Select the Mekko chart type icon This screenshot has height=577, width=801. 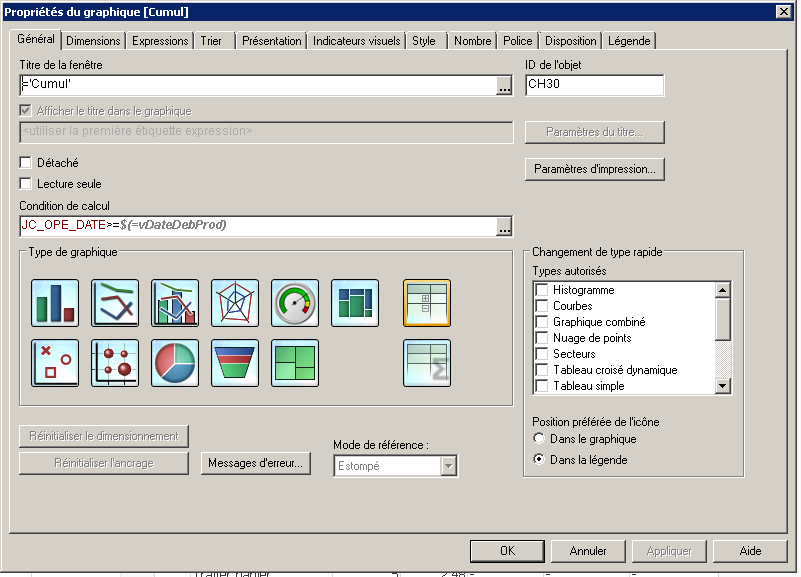click(355, 303)
